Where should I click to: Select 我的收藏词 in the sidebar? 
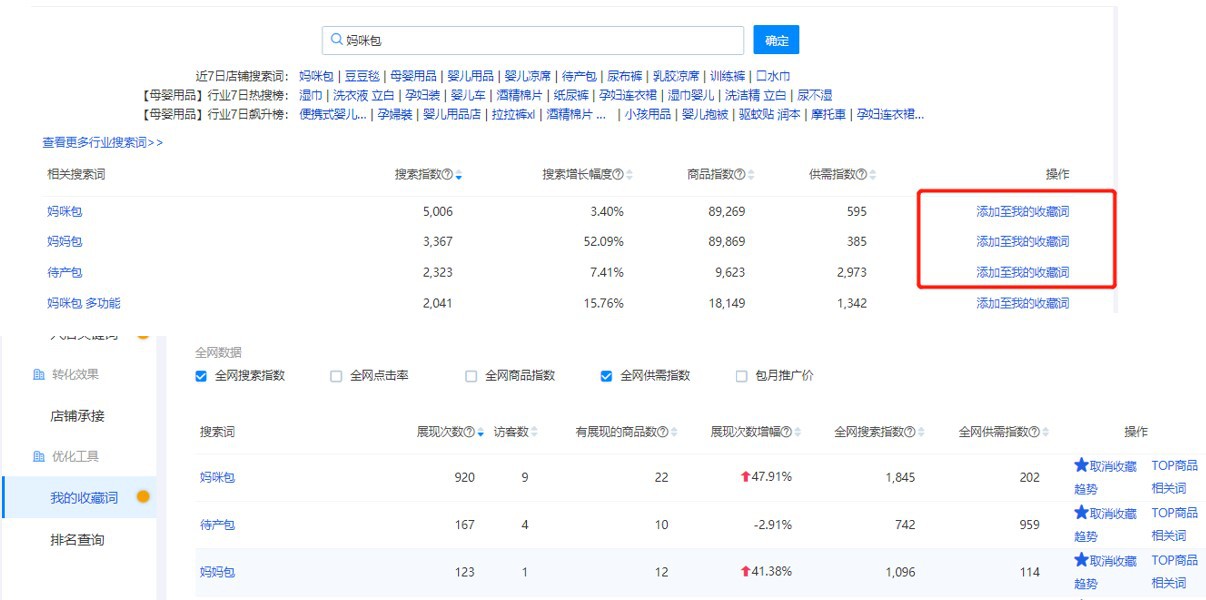[x=84, y=498]
